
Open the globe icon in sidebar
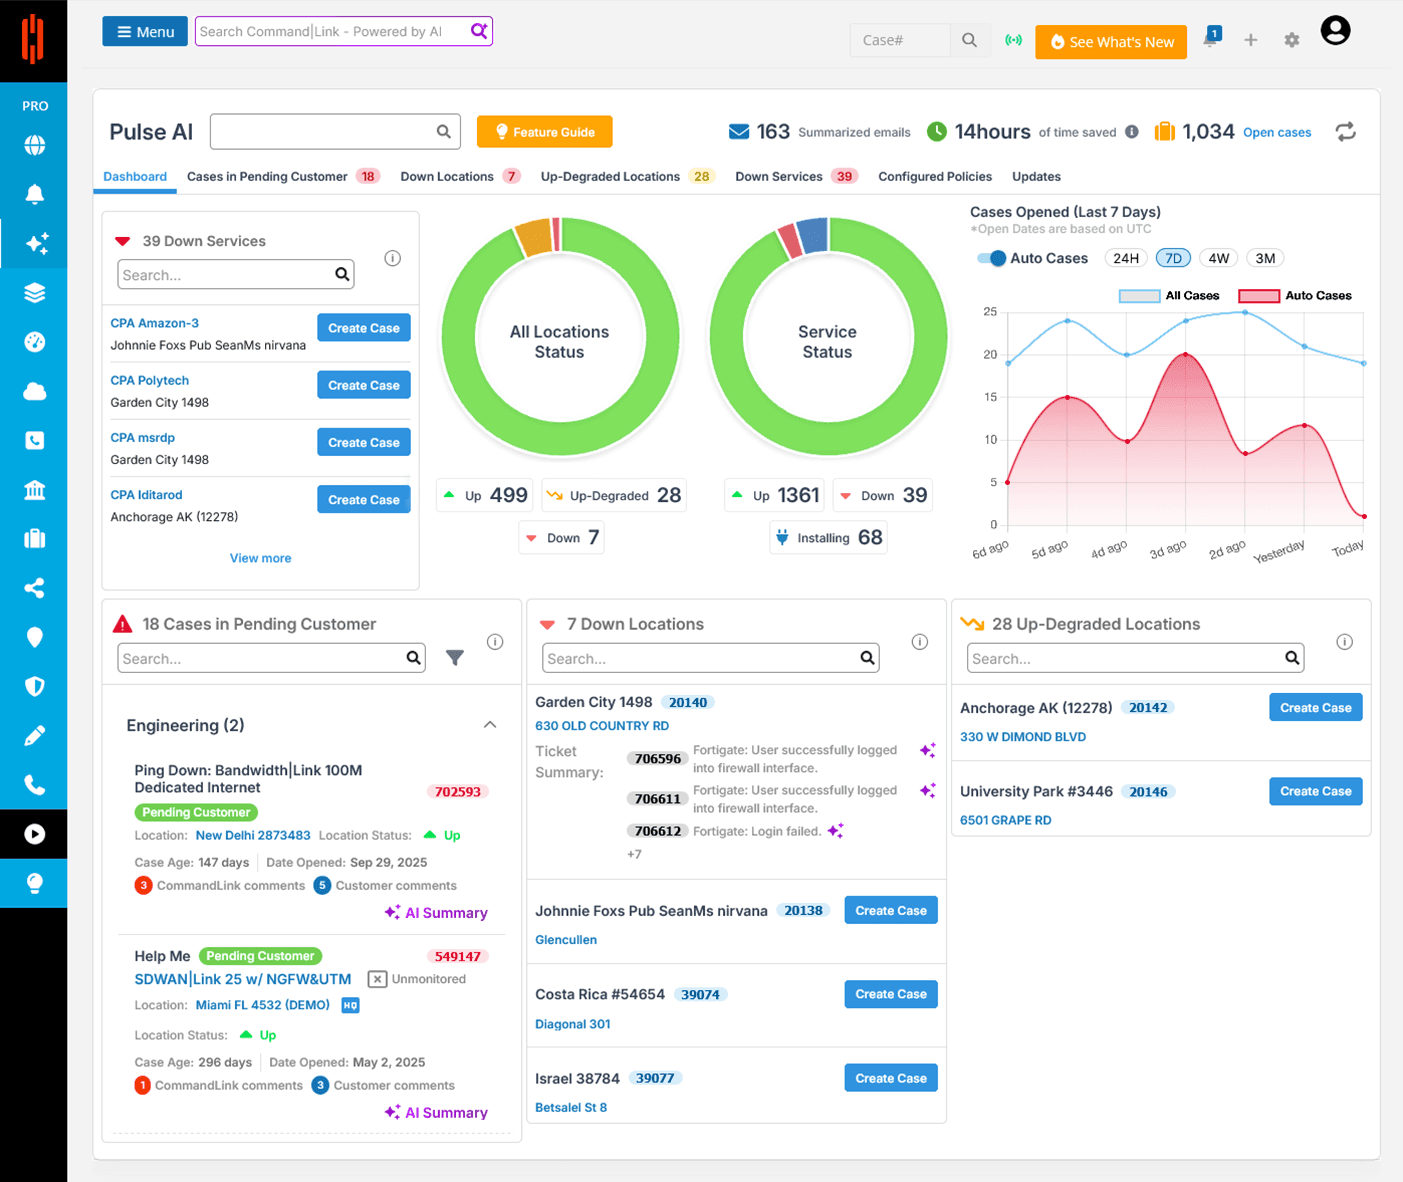34,145
